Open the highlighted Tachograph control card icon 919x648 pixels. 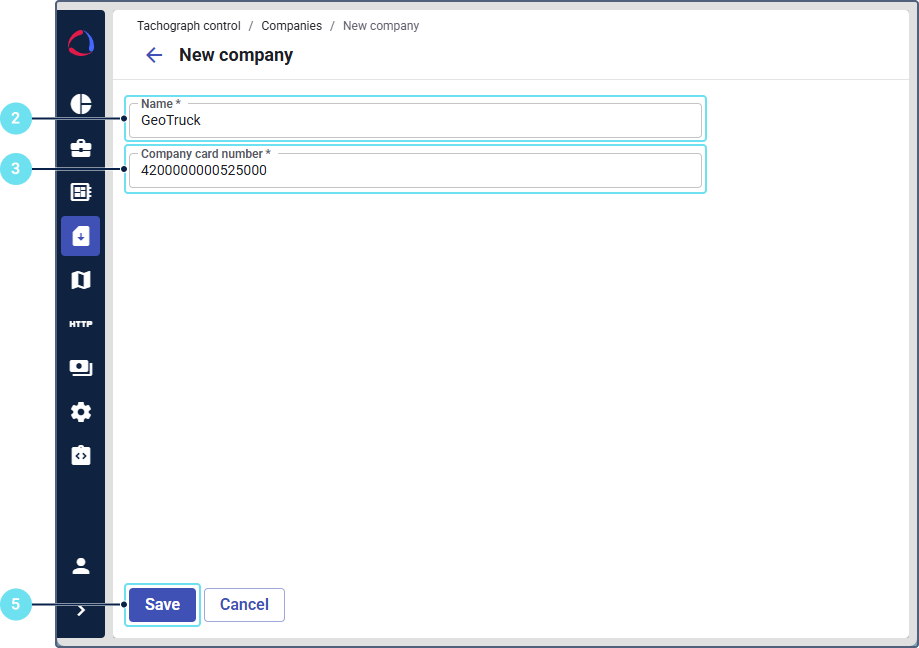tap(81, 236)
